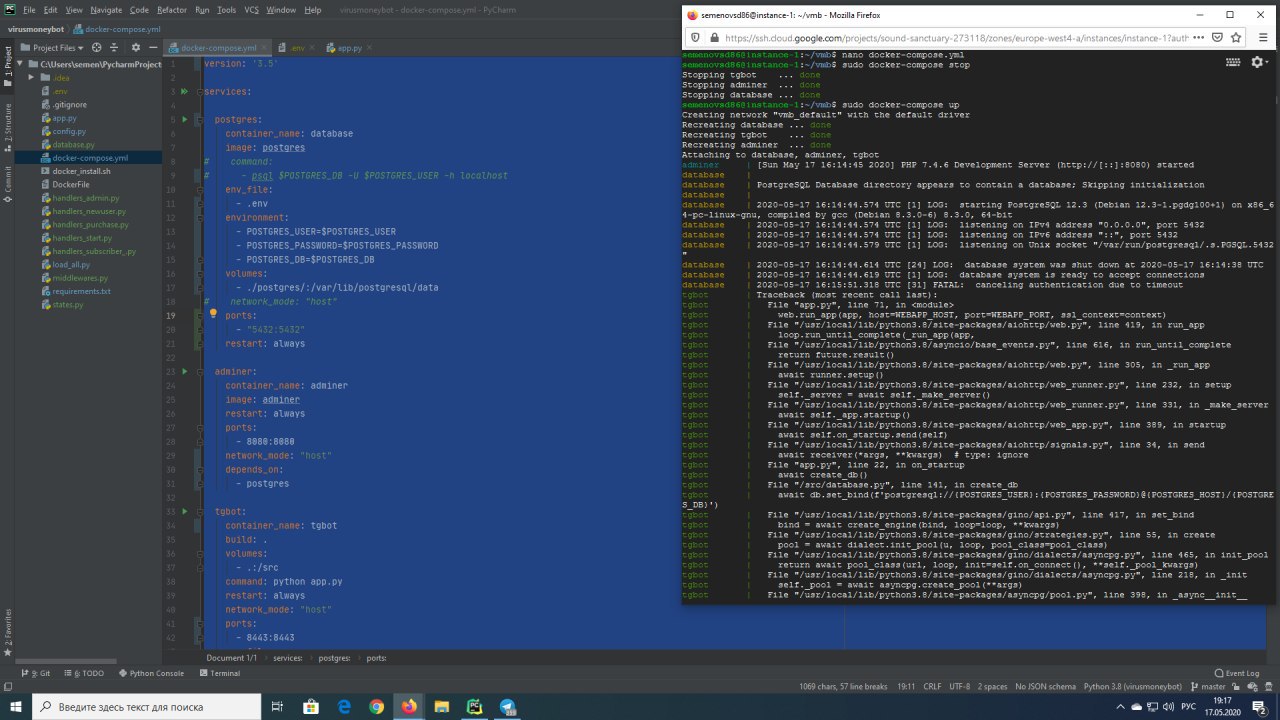
Task: Select database.py in project tree
Action: (x=73, y=144)
